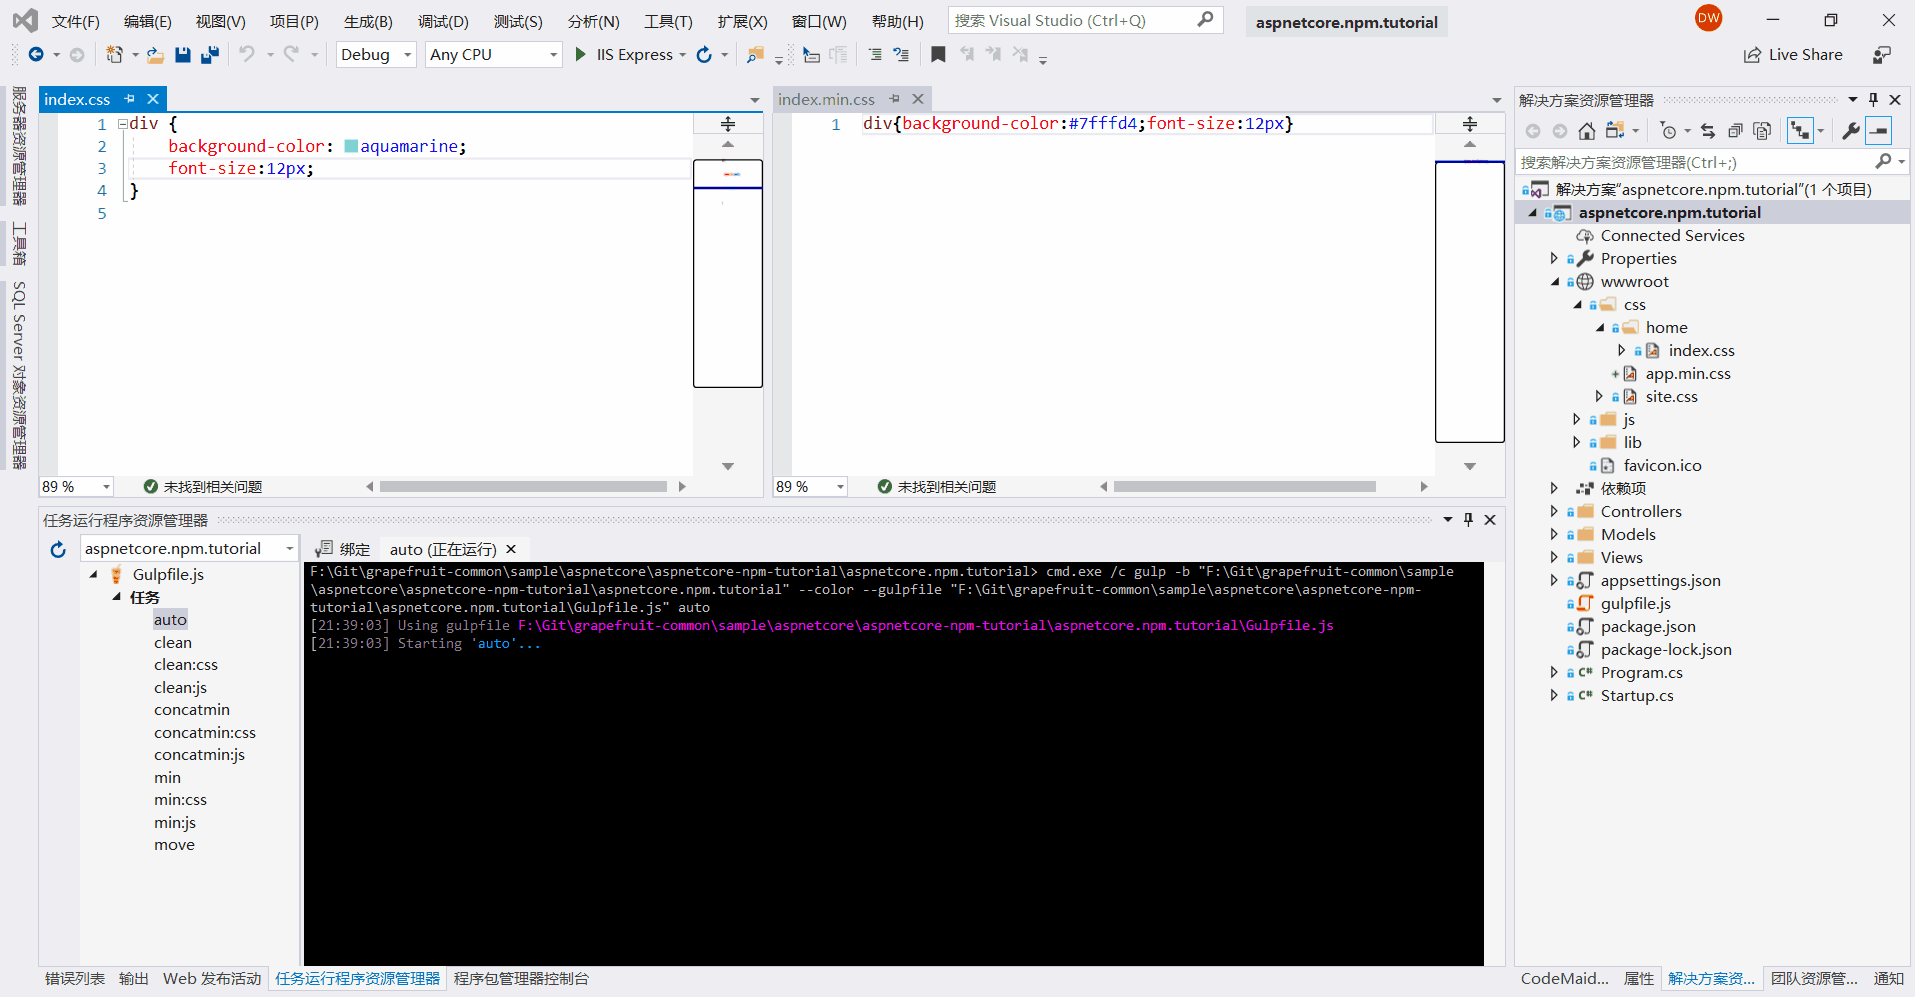
Task: Toggle auto-hide pin on Task Runner Explorer
Action: (1468, 520)
